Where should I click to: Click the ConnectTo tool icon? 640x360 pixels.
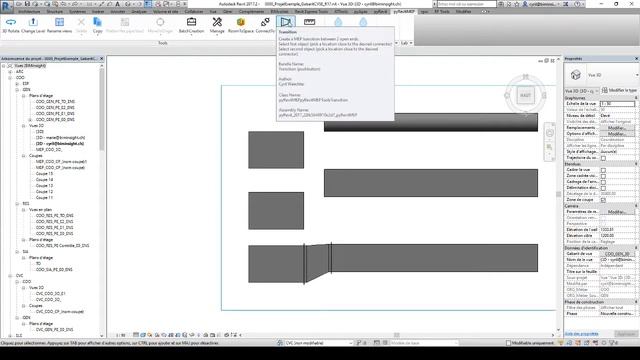coord(265,22)
